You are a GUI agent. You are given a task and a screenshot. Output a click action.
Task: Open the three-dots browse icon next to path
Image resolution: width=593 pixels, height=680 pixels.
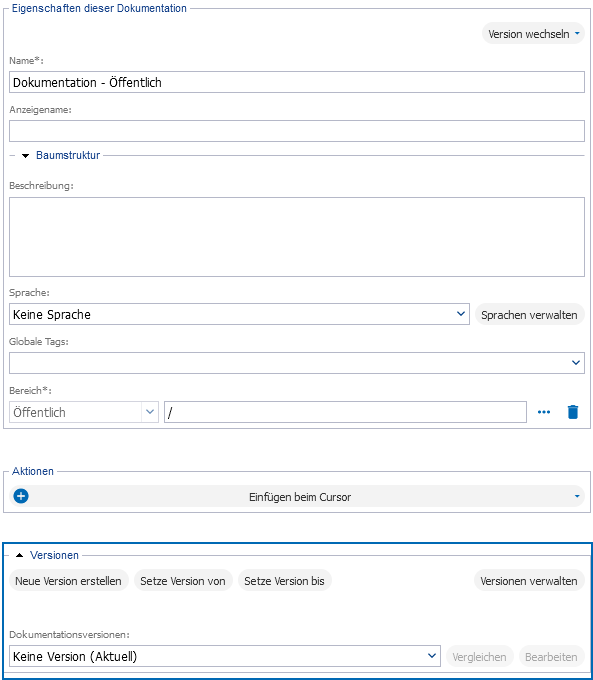click(x=544, y=412)
